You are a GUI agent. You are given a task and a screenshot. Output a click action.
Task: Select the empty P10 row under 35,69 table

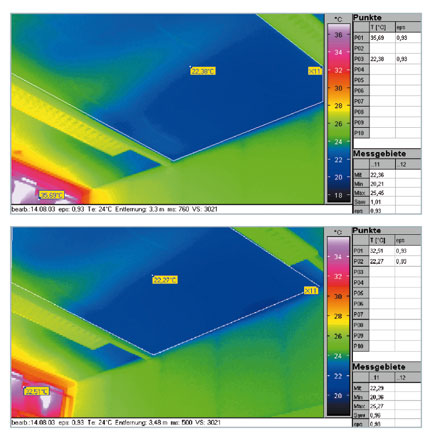coord(387,133)
